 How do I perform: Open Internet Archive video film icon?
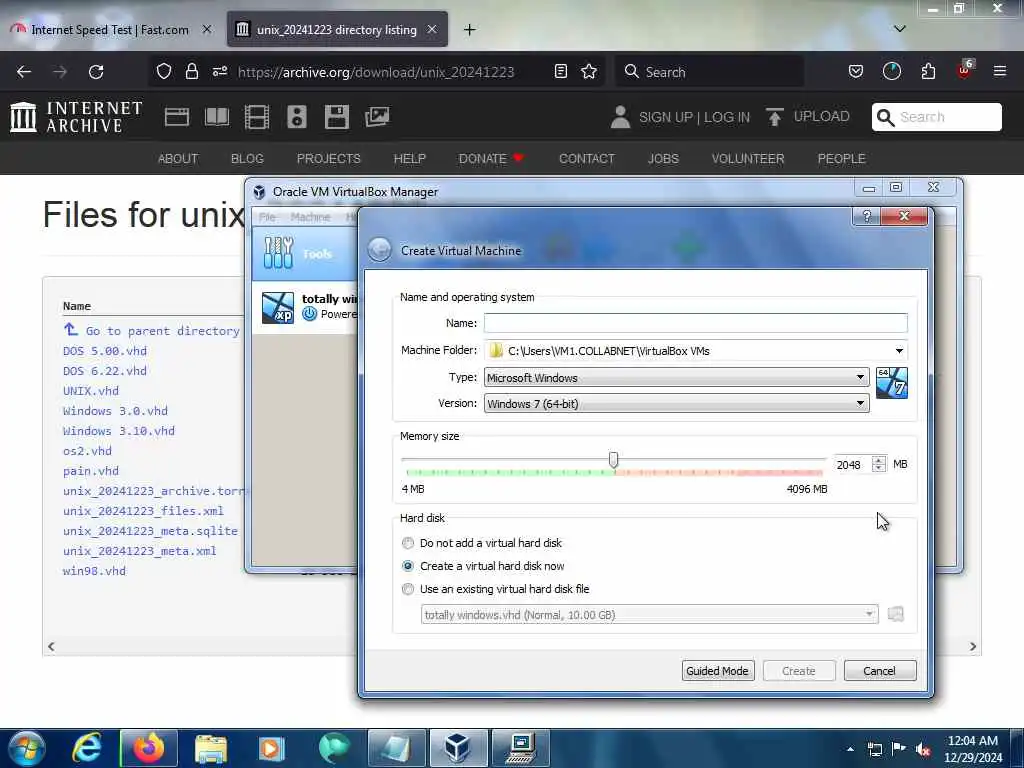[257, 117]
